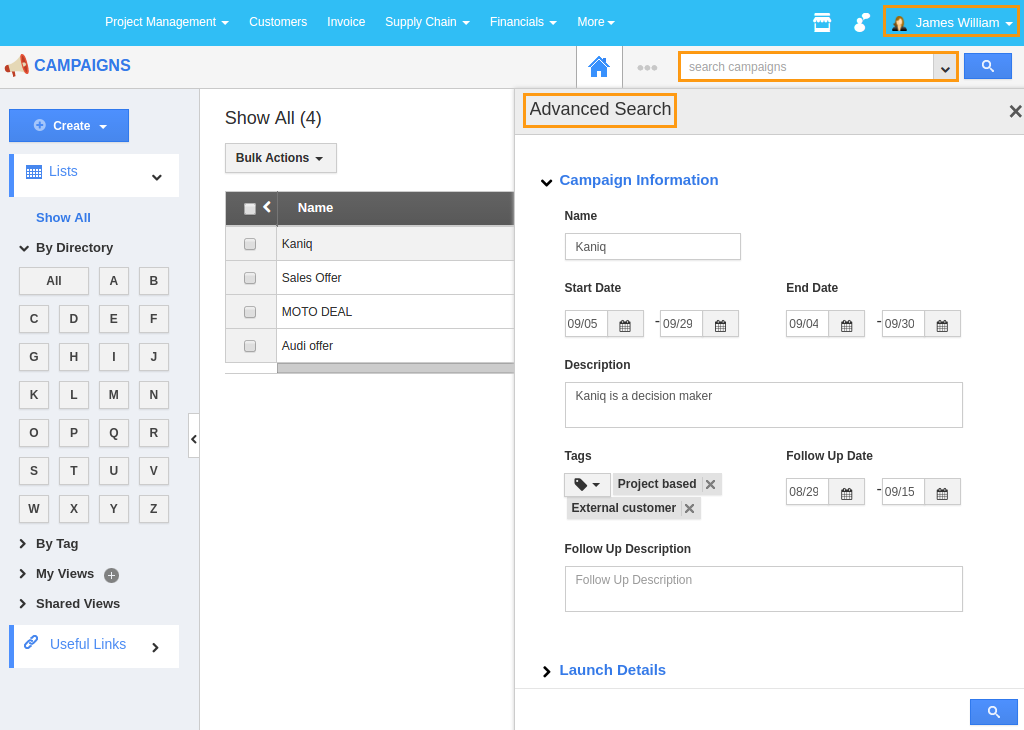1024x730 pixels.
Task: Remove the Project based tag
Action: (710, 485)
